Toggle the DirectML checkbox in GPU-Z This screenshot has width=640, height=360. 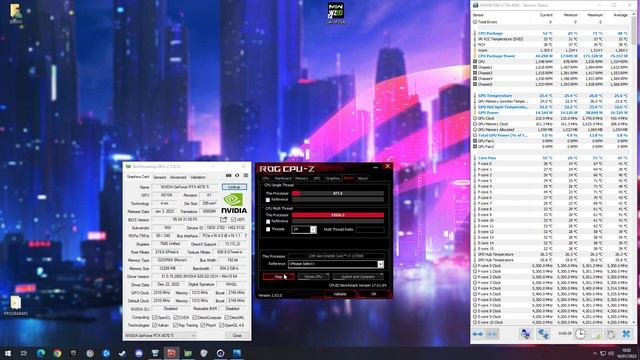point(227,317)
